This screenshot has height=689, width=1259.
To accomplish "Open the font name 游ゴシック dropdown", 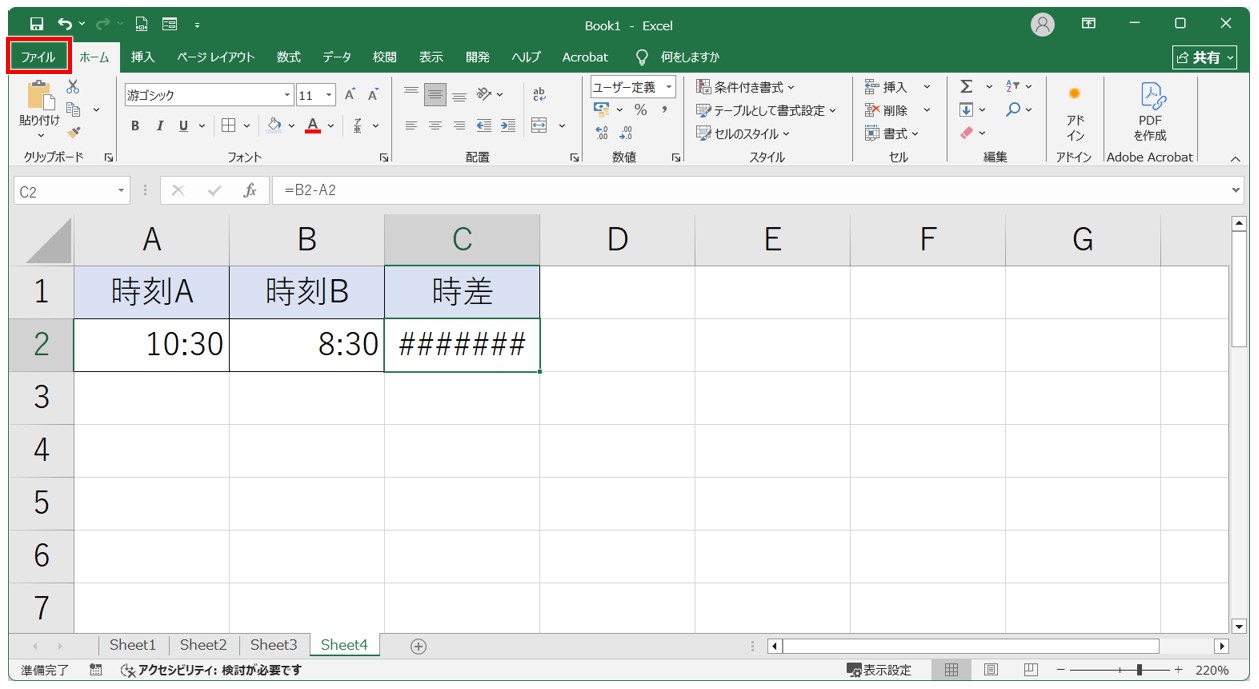I will coord(288,95).
